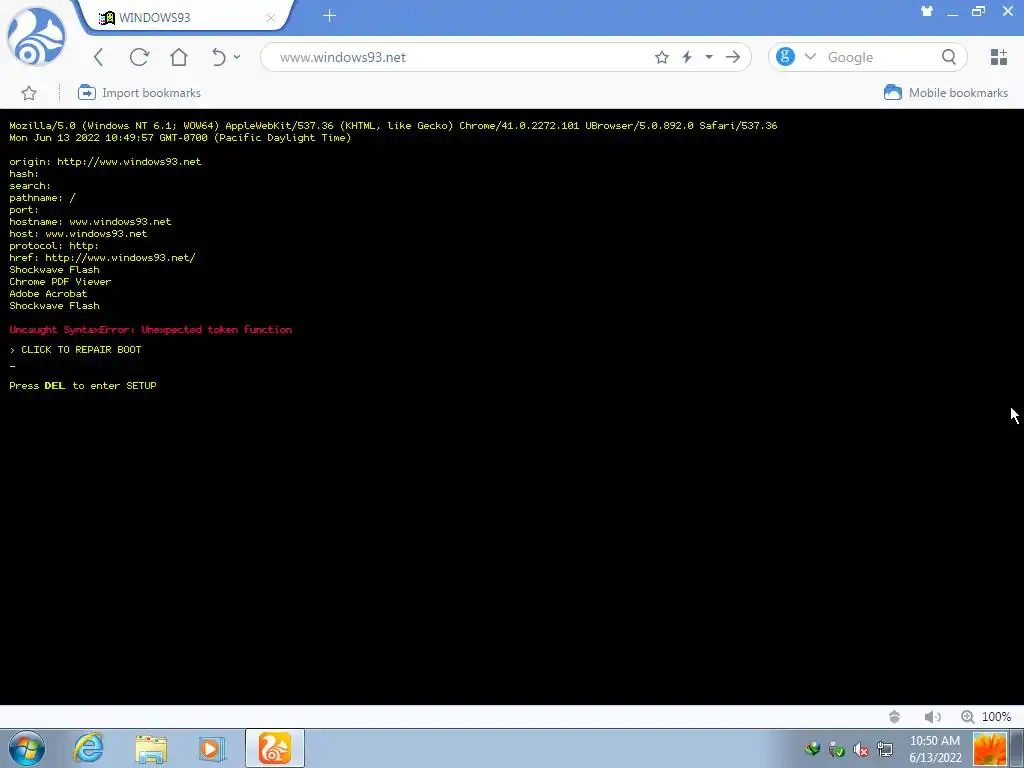Click the skin t-shirt icon
Image resolution: width=1024 pixels, height=768 pixels.
pos(927,11)
